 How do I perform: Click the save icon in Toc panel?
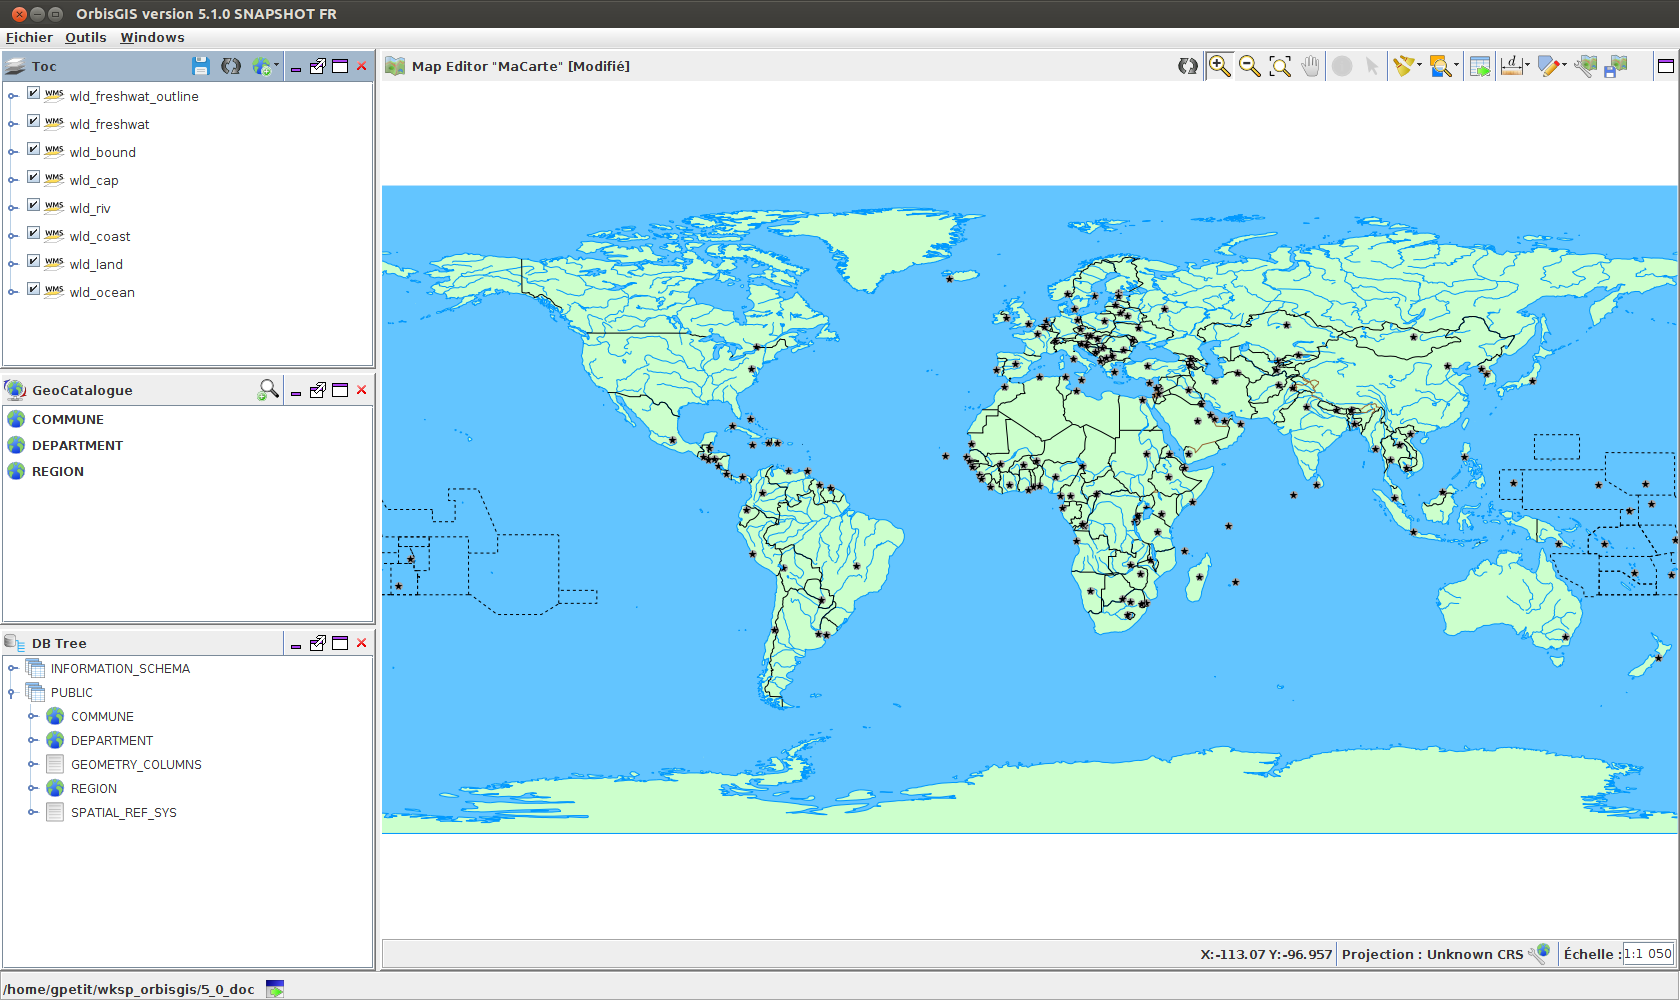200,66
